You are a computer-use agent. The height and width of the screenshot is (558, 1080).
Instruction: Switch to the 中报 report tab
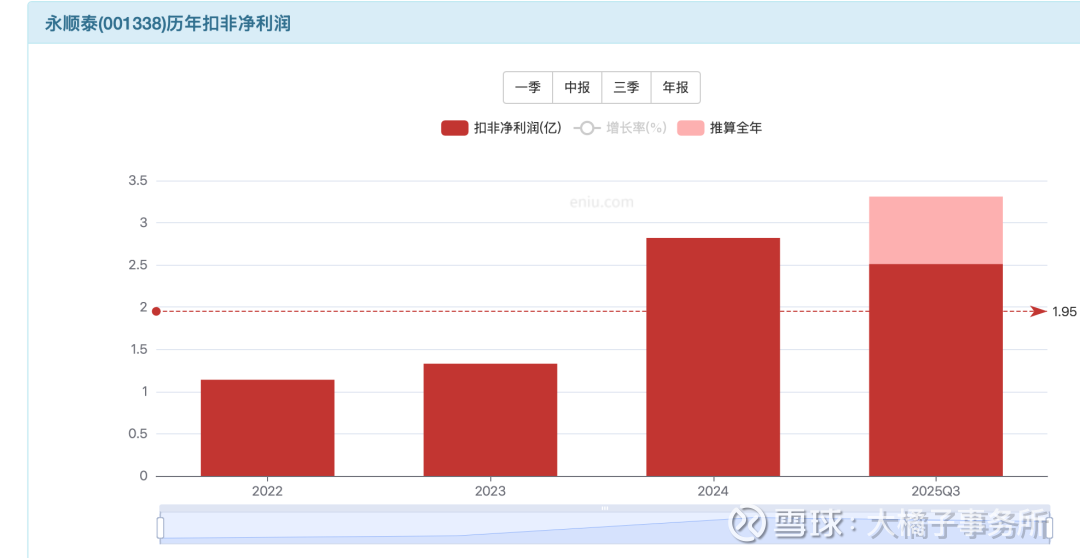577,87
